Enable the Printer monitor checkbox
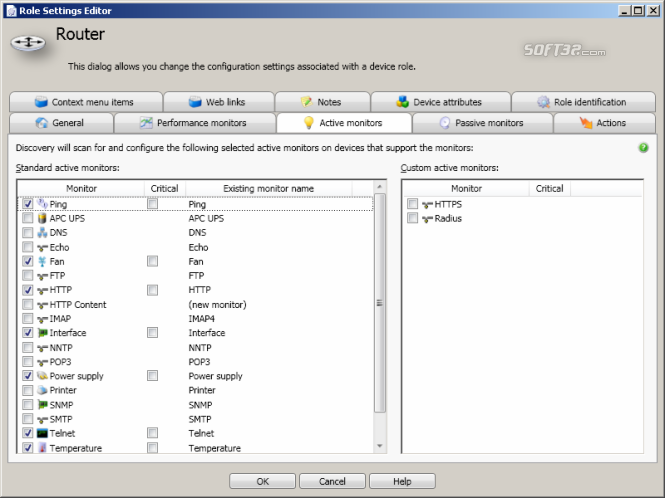Screen dimensions: 665x498 point(28,390)
